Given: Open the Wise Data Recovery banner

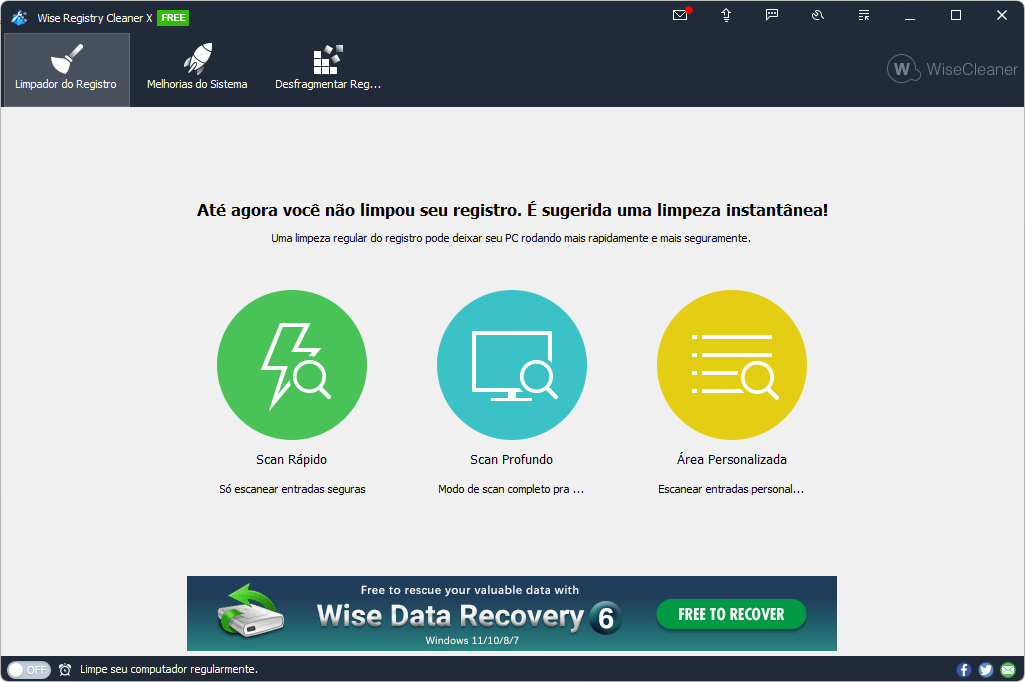Looking at the screenshot, I should 512,613.
